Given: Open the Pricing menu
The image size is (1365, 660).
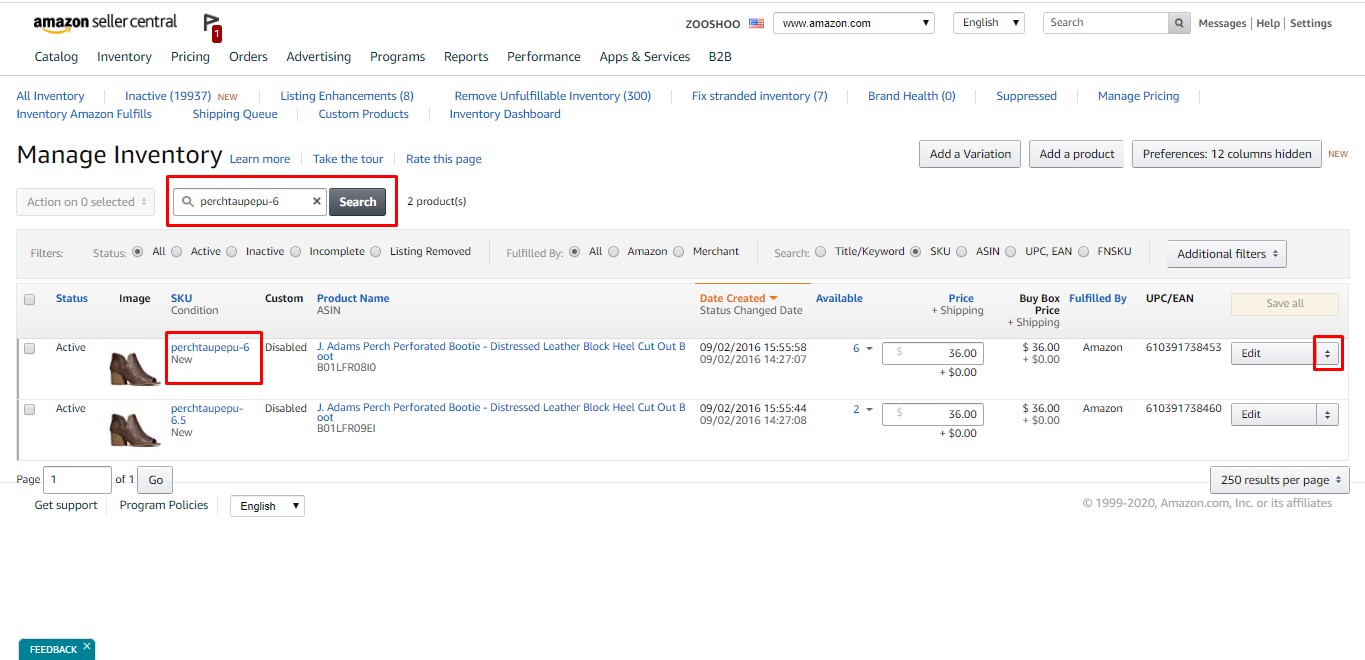Looking at the screenshot, I should tap(190, 57).
